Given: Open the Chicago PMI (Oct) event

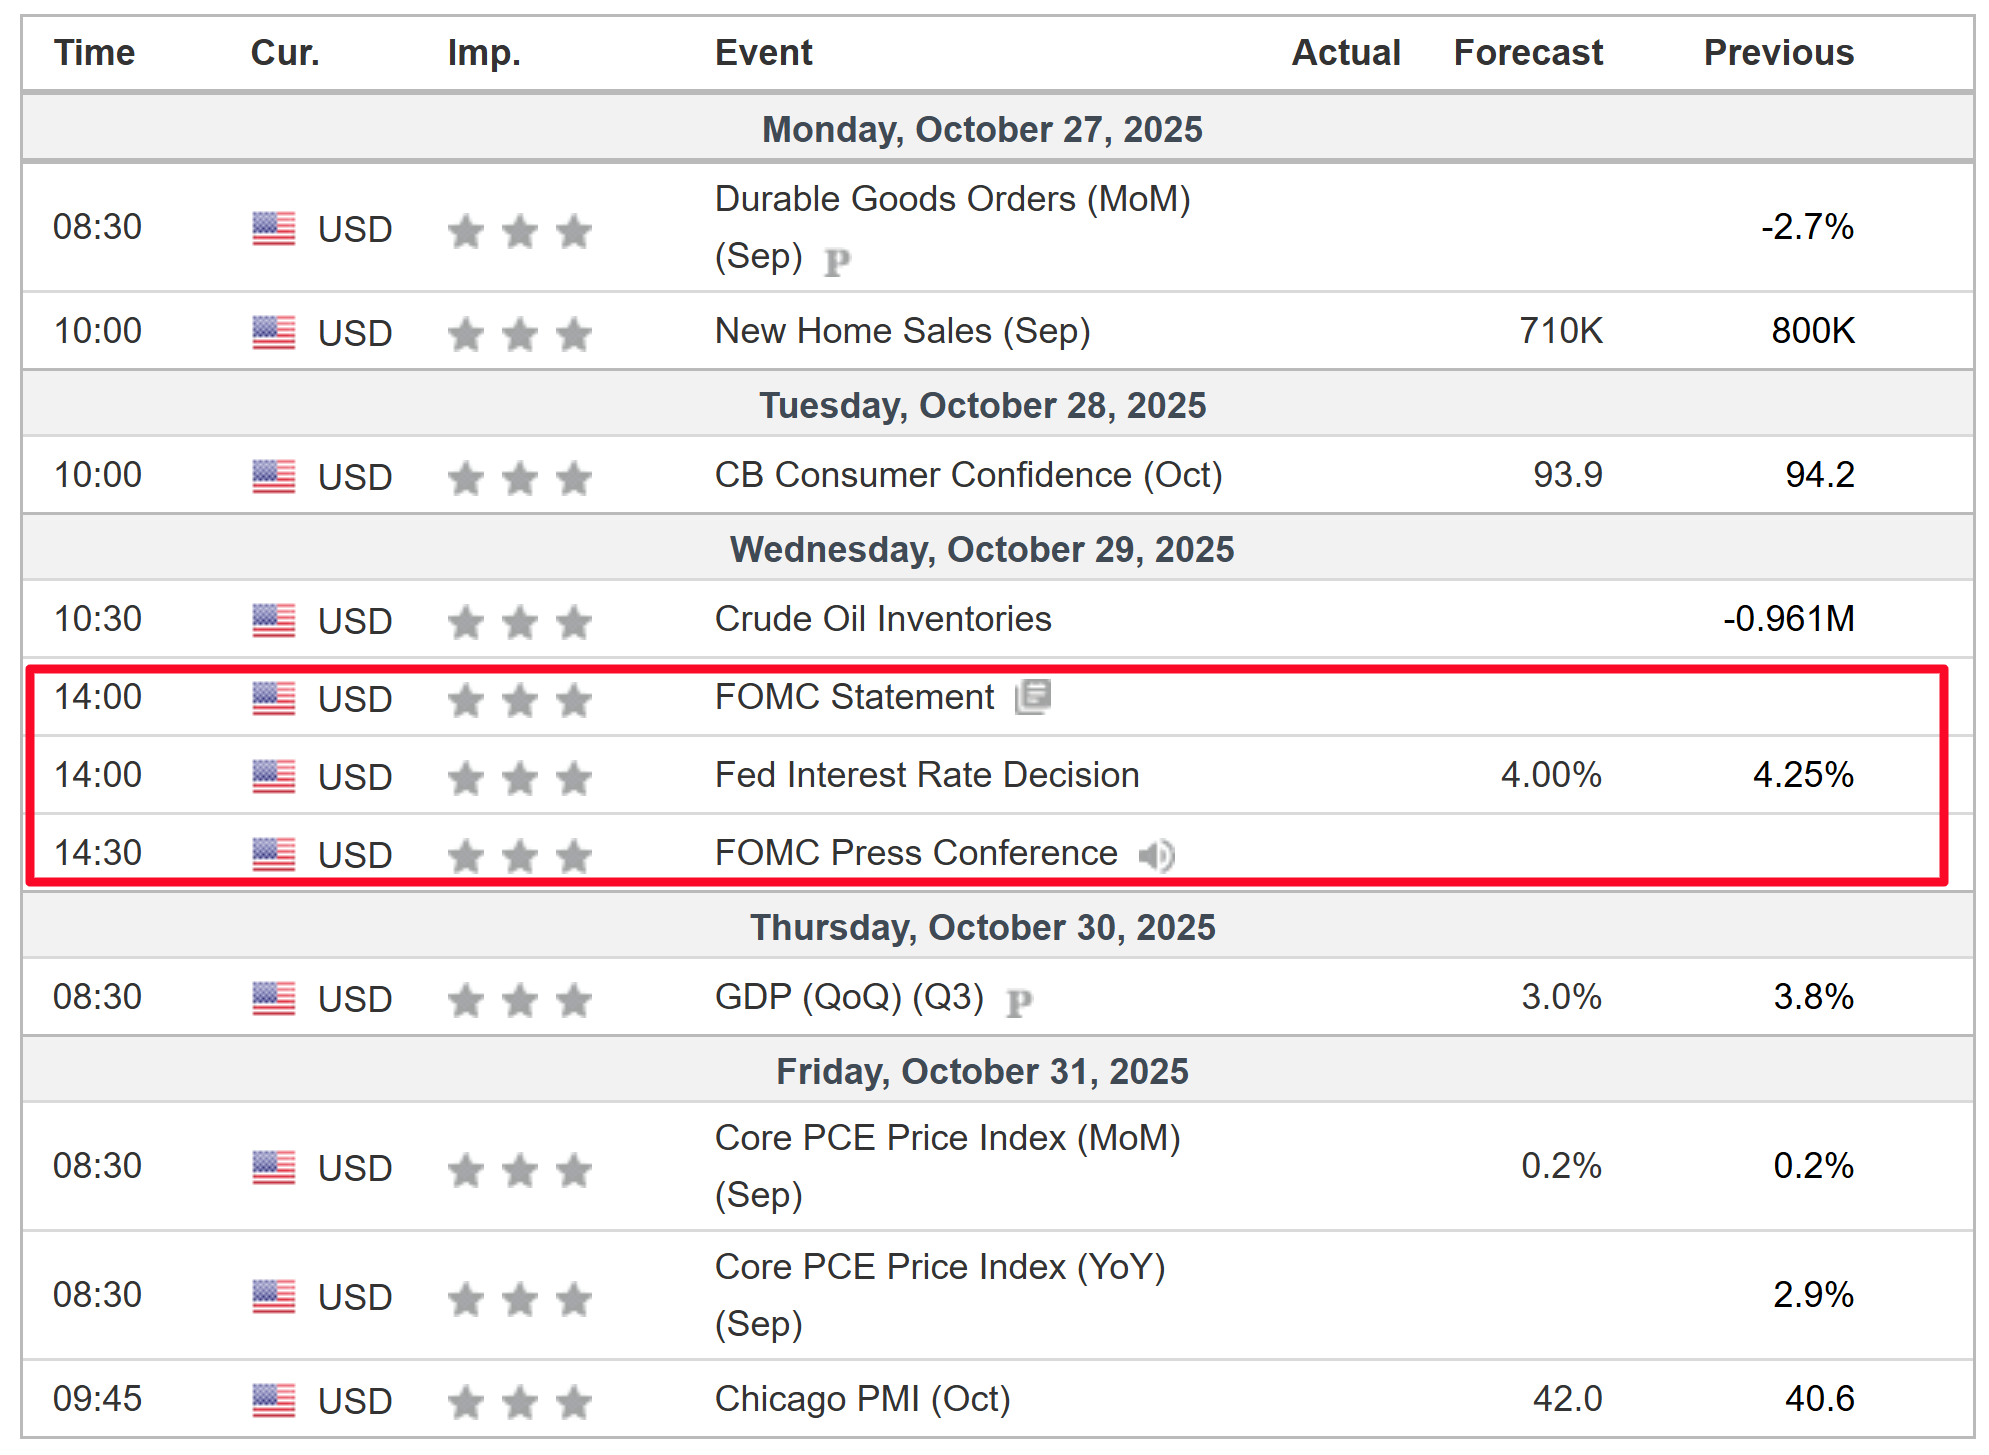Looking at the screenshot, I should click(x=862, y=1399).
